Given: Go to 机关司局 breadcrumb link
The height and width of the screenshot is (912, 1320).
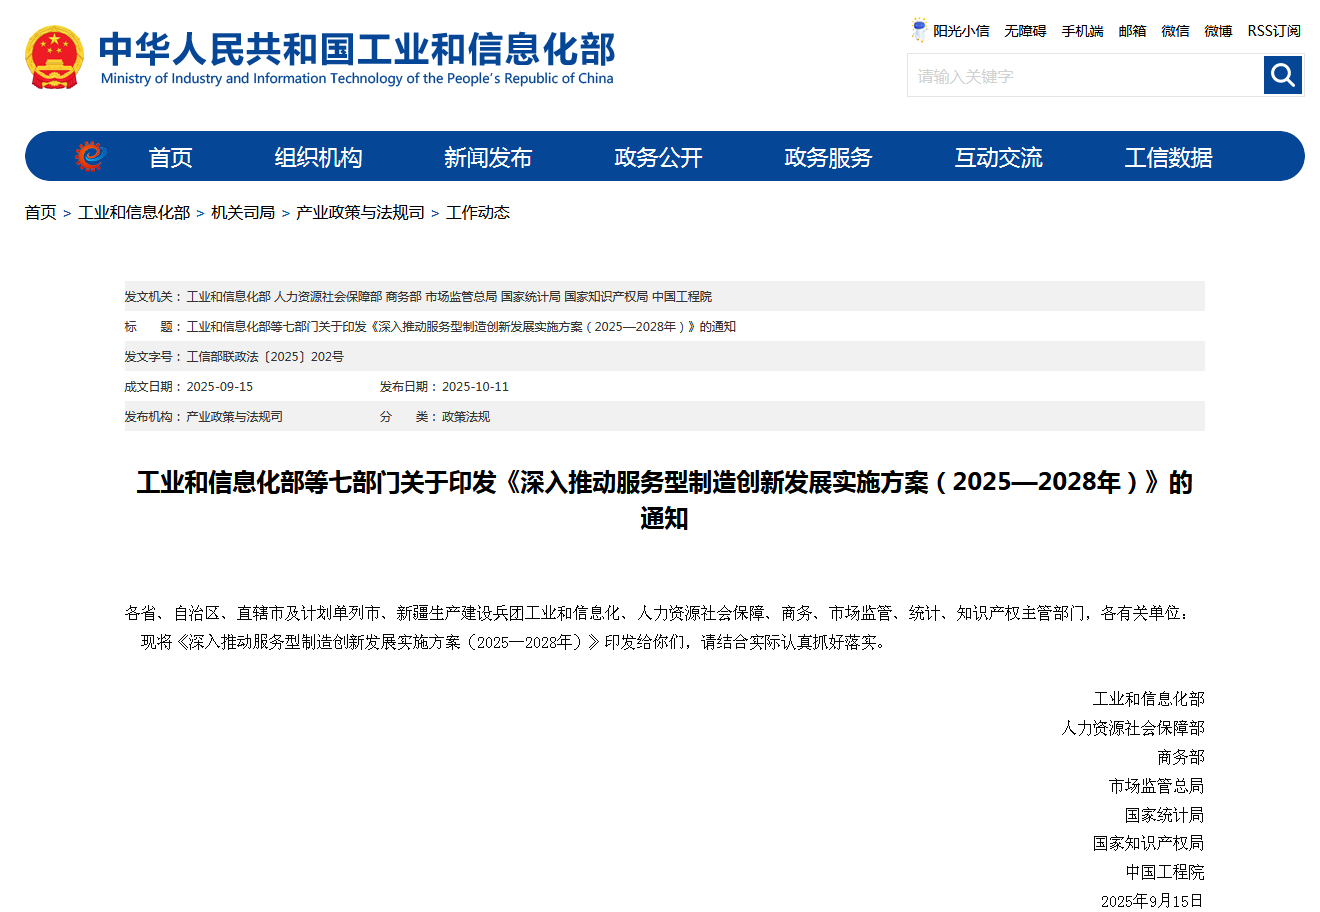Looking at the screenshot, I should (x=243, y=212).
